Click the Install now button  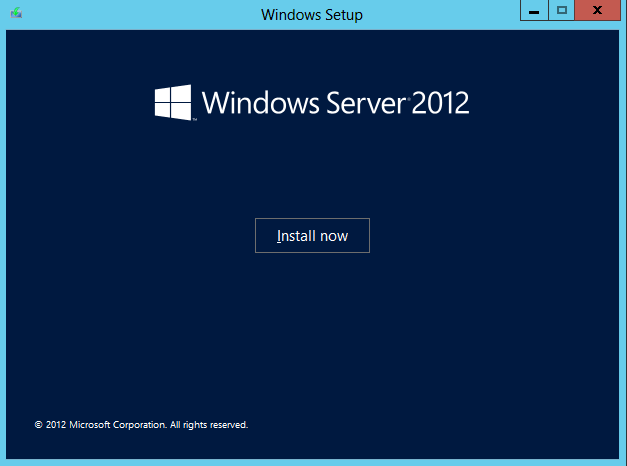click(x=312, y=236)
